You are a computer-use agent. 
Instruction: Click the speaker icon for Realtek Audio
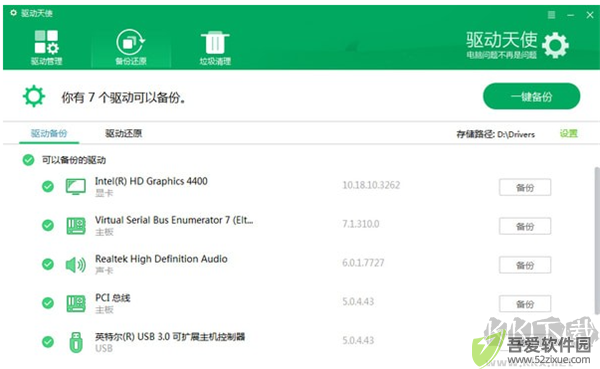76,265
